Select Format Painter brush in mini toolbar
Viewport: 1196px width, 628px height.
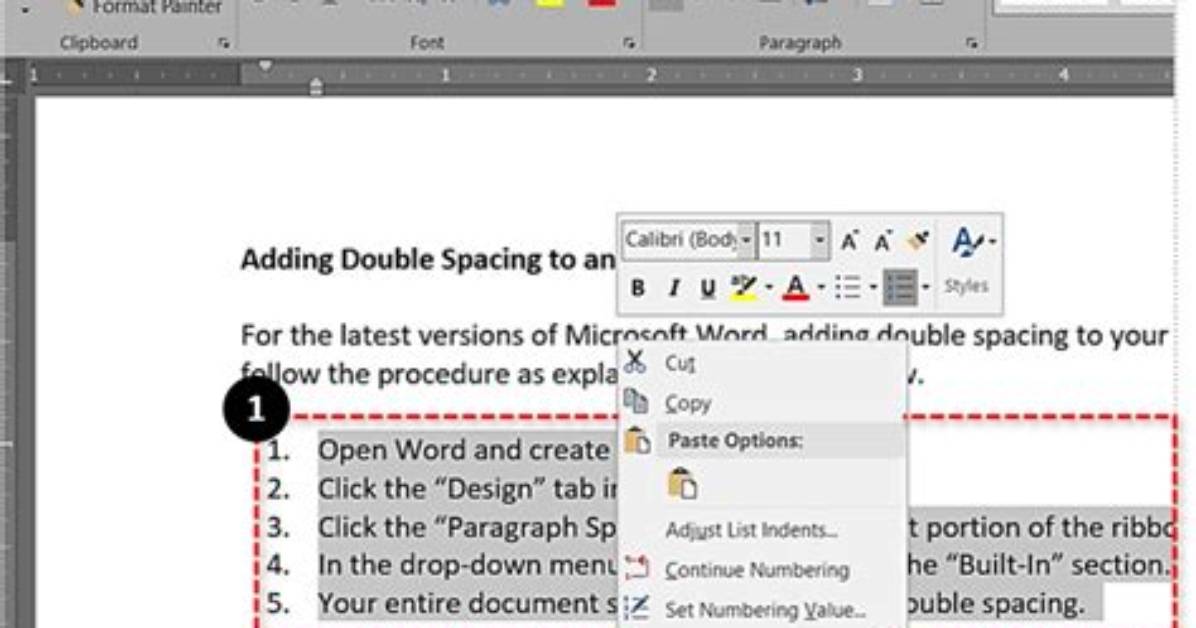click(x=918, y=240)
